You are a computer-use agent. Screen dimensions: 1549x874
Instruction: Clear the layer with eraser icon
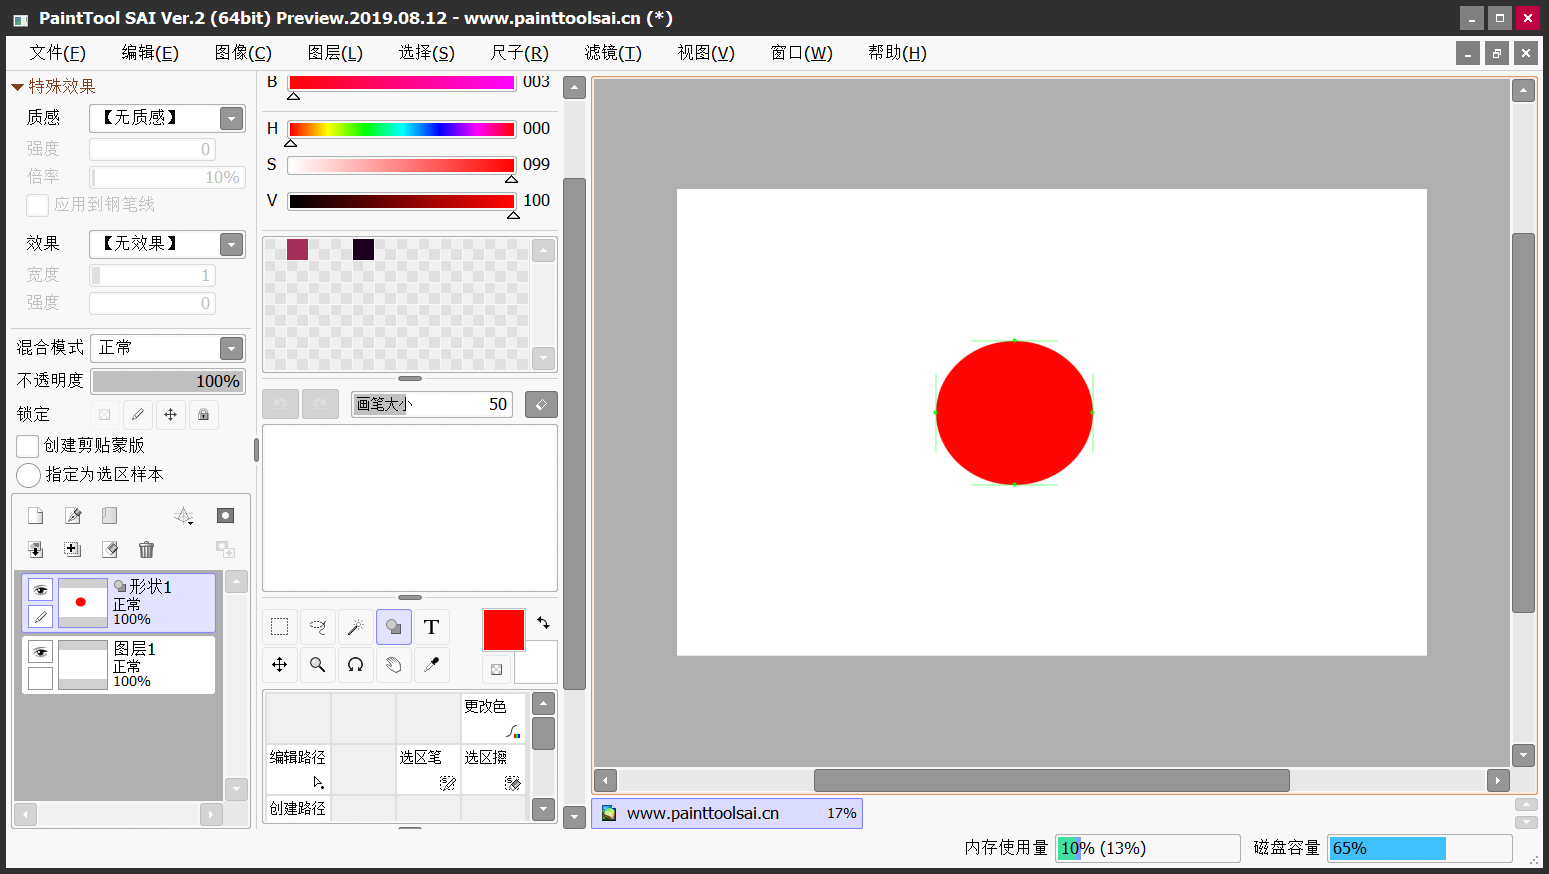(x=110, y=549)
